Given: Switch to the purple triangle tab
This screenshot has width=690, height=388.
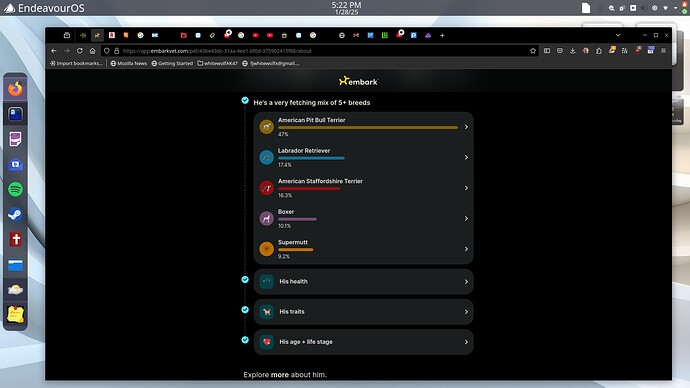Looking at the screenshot, I should point(428,35).
